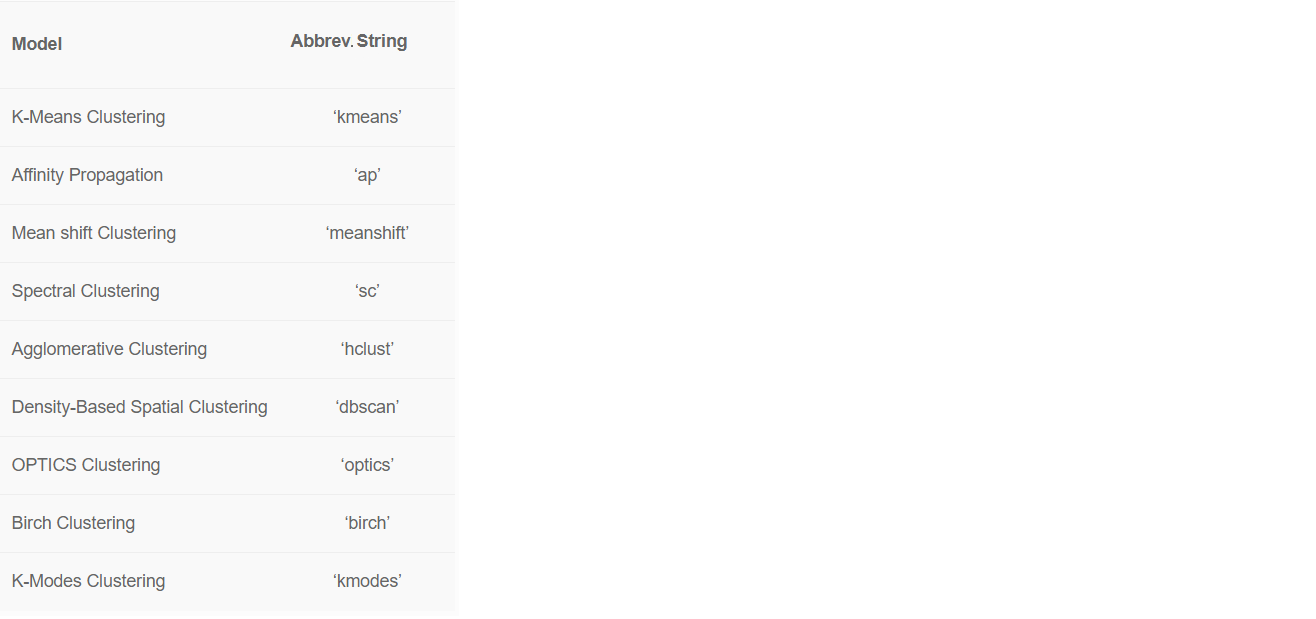Image resolution: width=1316 pixels, height=619 pixels.
Task: Click the 'kmeans' abbreviation string
Action: pos(367,117)
